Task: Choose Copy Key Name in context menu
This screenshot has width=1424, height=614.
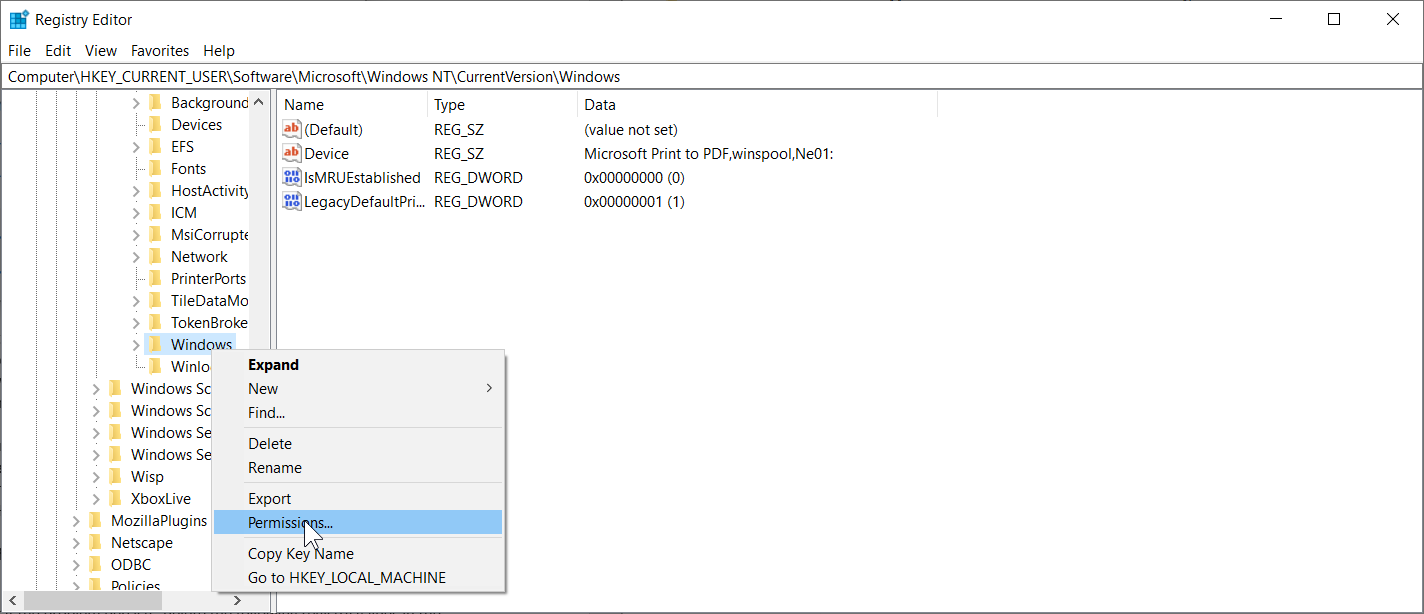Action: click(358, 554)
